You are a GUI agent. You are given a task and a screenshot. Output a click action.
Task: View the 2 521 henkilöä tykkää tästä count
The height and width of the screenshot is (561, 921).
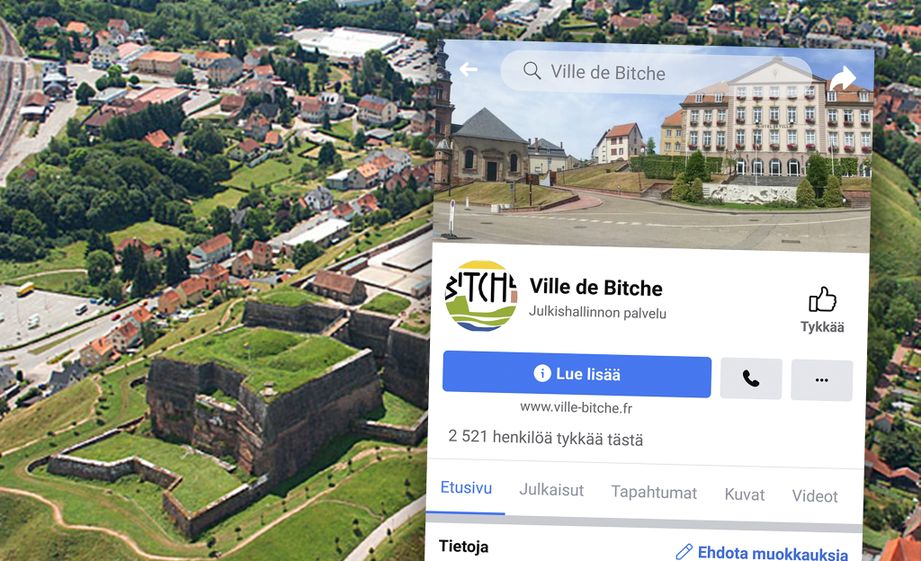click(545, 438)
